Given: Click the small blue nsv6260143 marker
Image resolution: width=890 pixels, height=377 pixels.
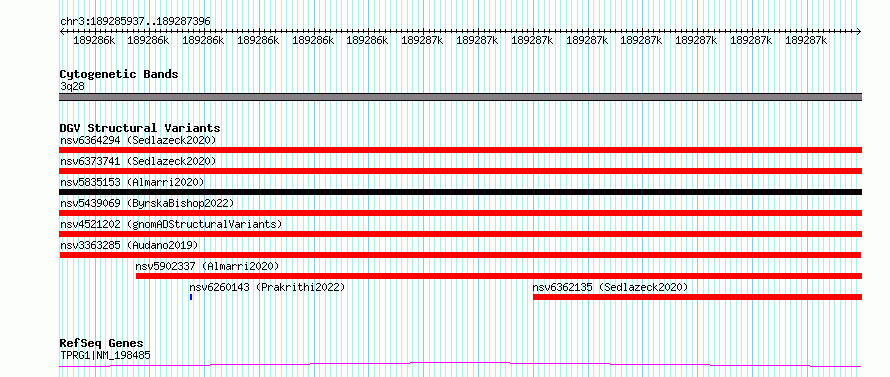Looking at the screenshot, I should [191, 297].
